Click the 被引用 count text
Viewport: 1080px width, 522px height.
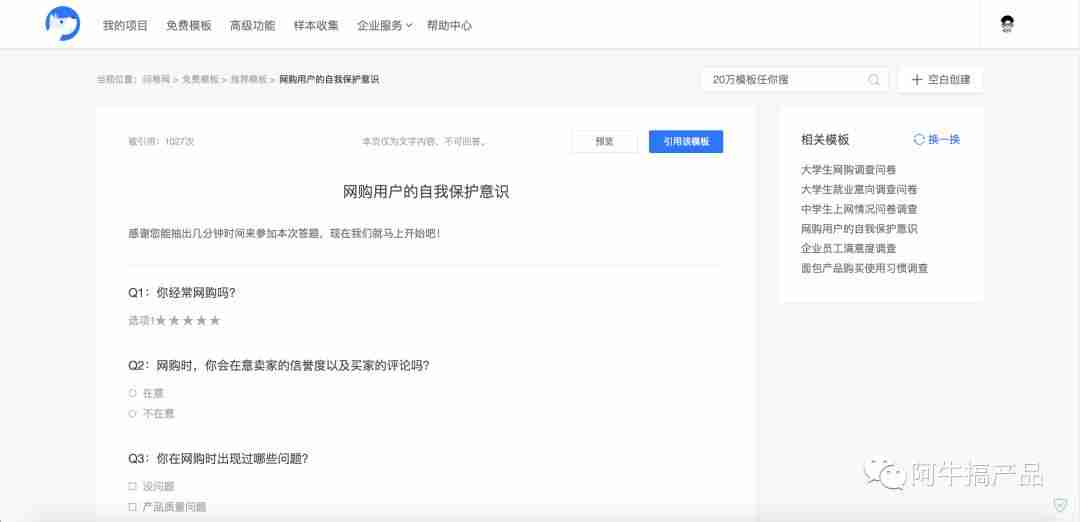pos(161,142)
